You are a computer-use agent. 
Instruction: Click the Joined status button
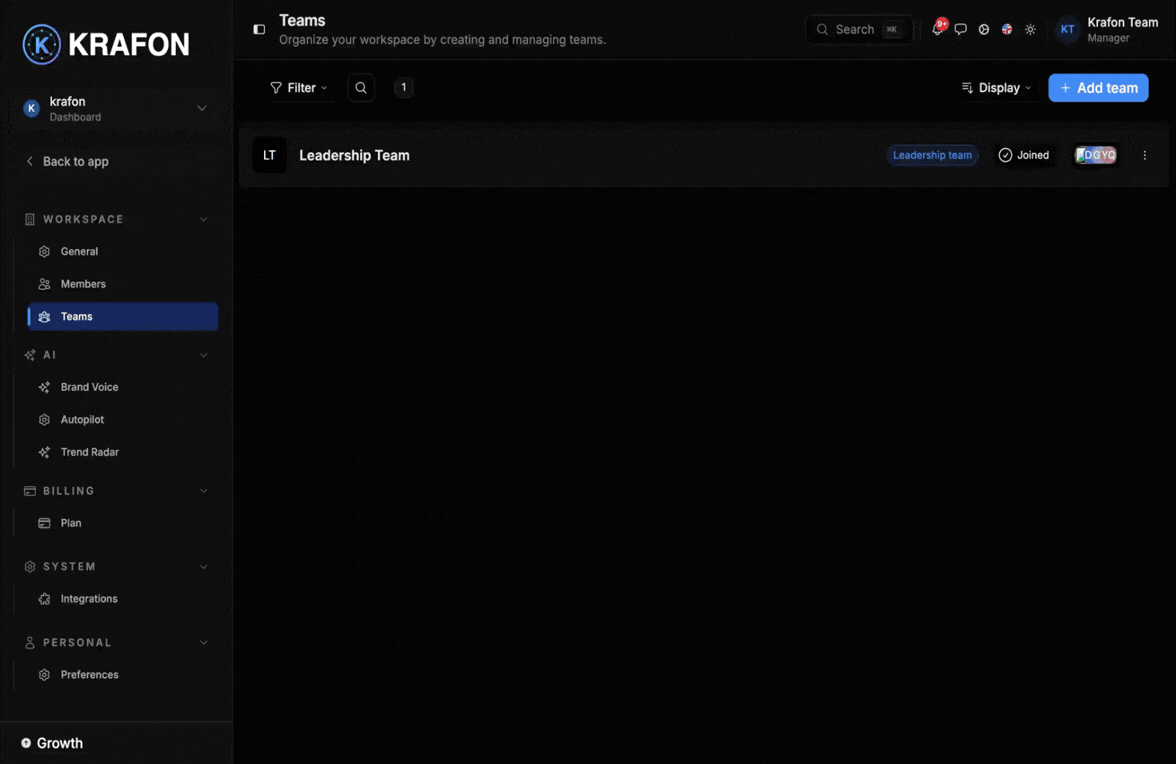click(1024, 155)
